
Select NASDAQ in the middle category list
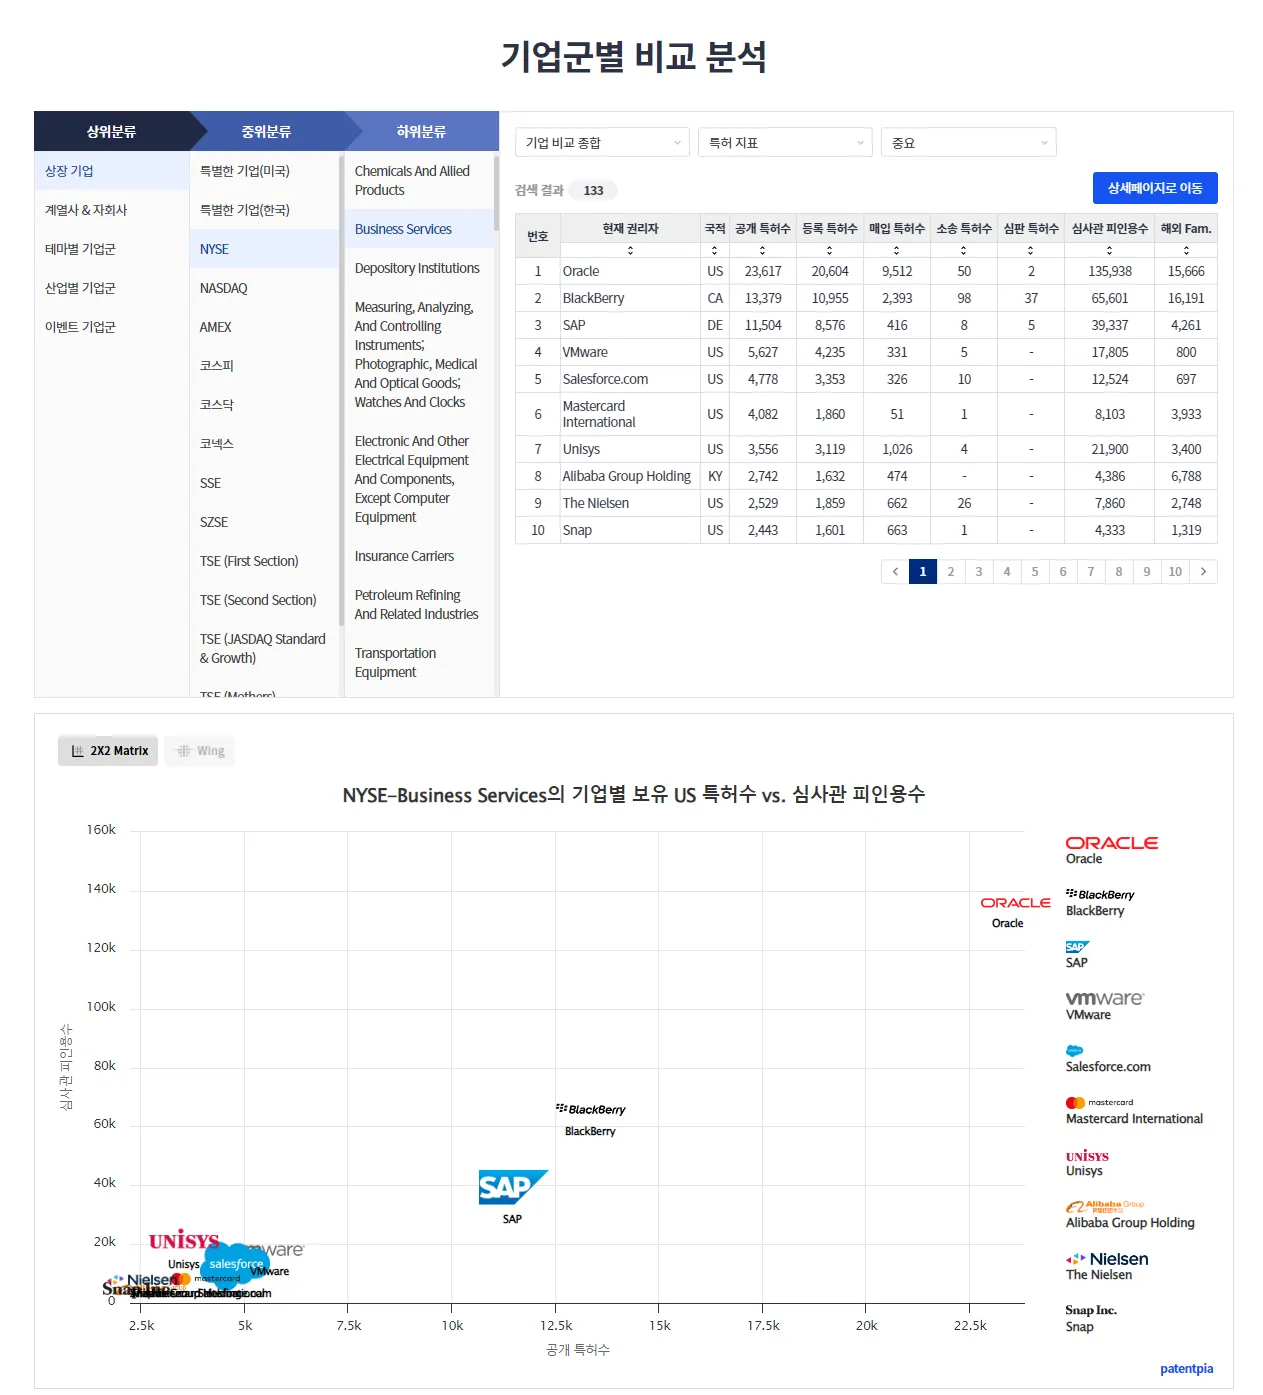coord(265,288)
